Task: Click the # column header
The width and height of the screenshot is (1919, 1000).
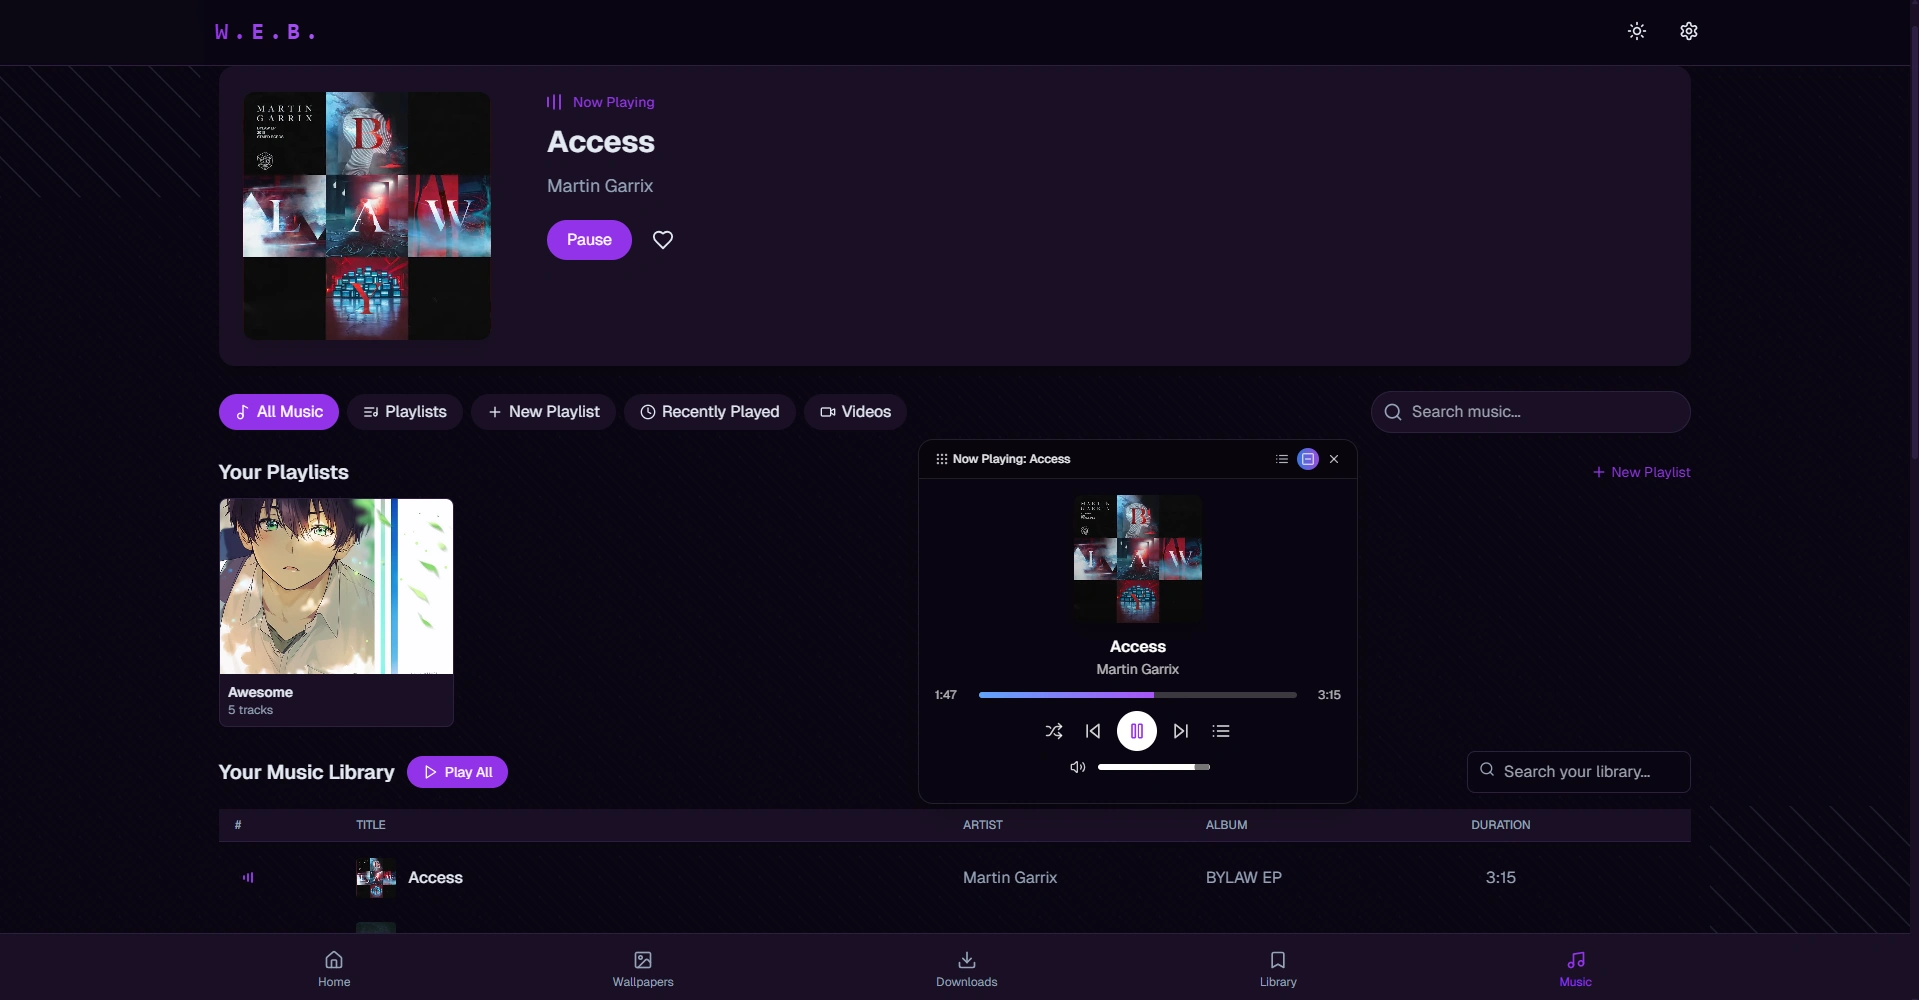Action: pos(238,825)
